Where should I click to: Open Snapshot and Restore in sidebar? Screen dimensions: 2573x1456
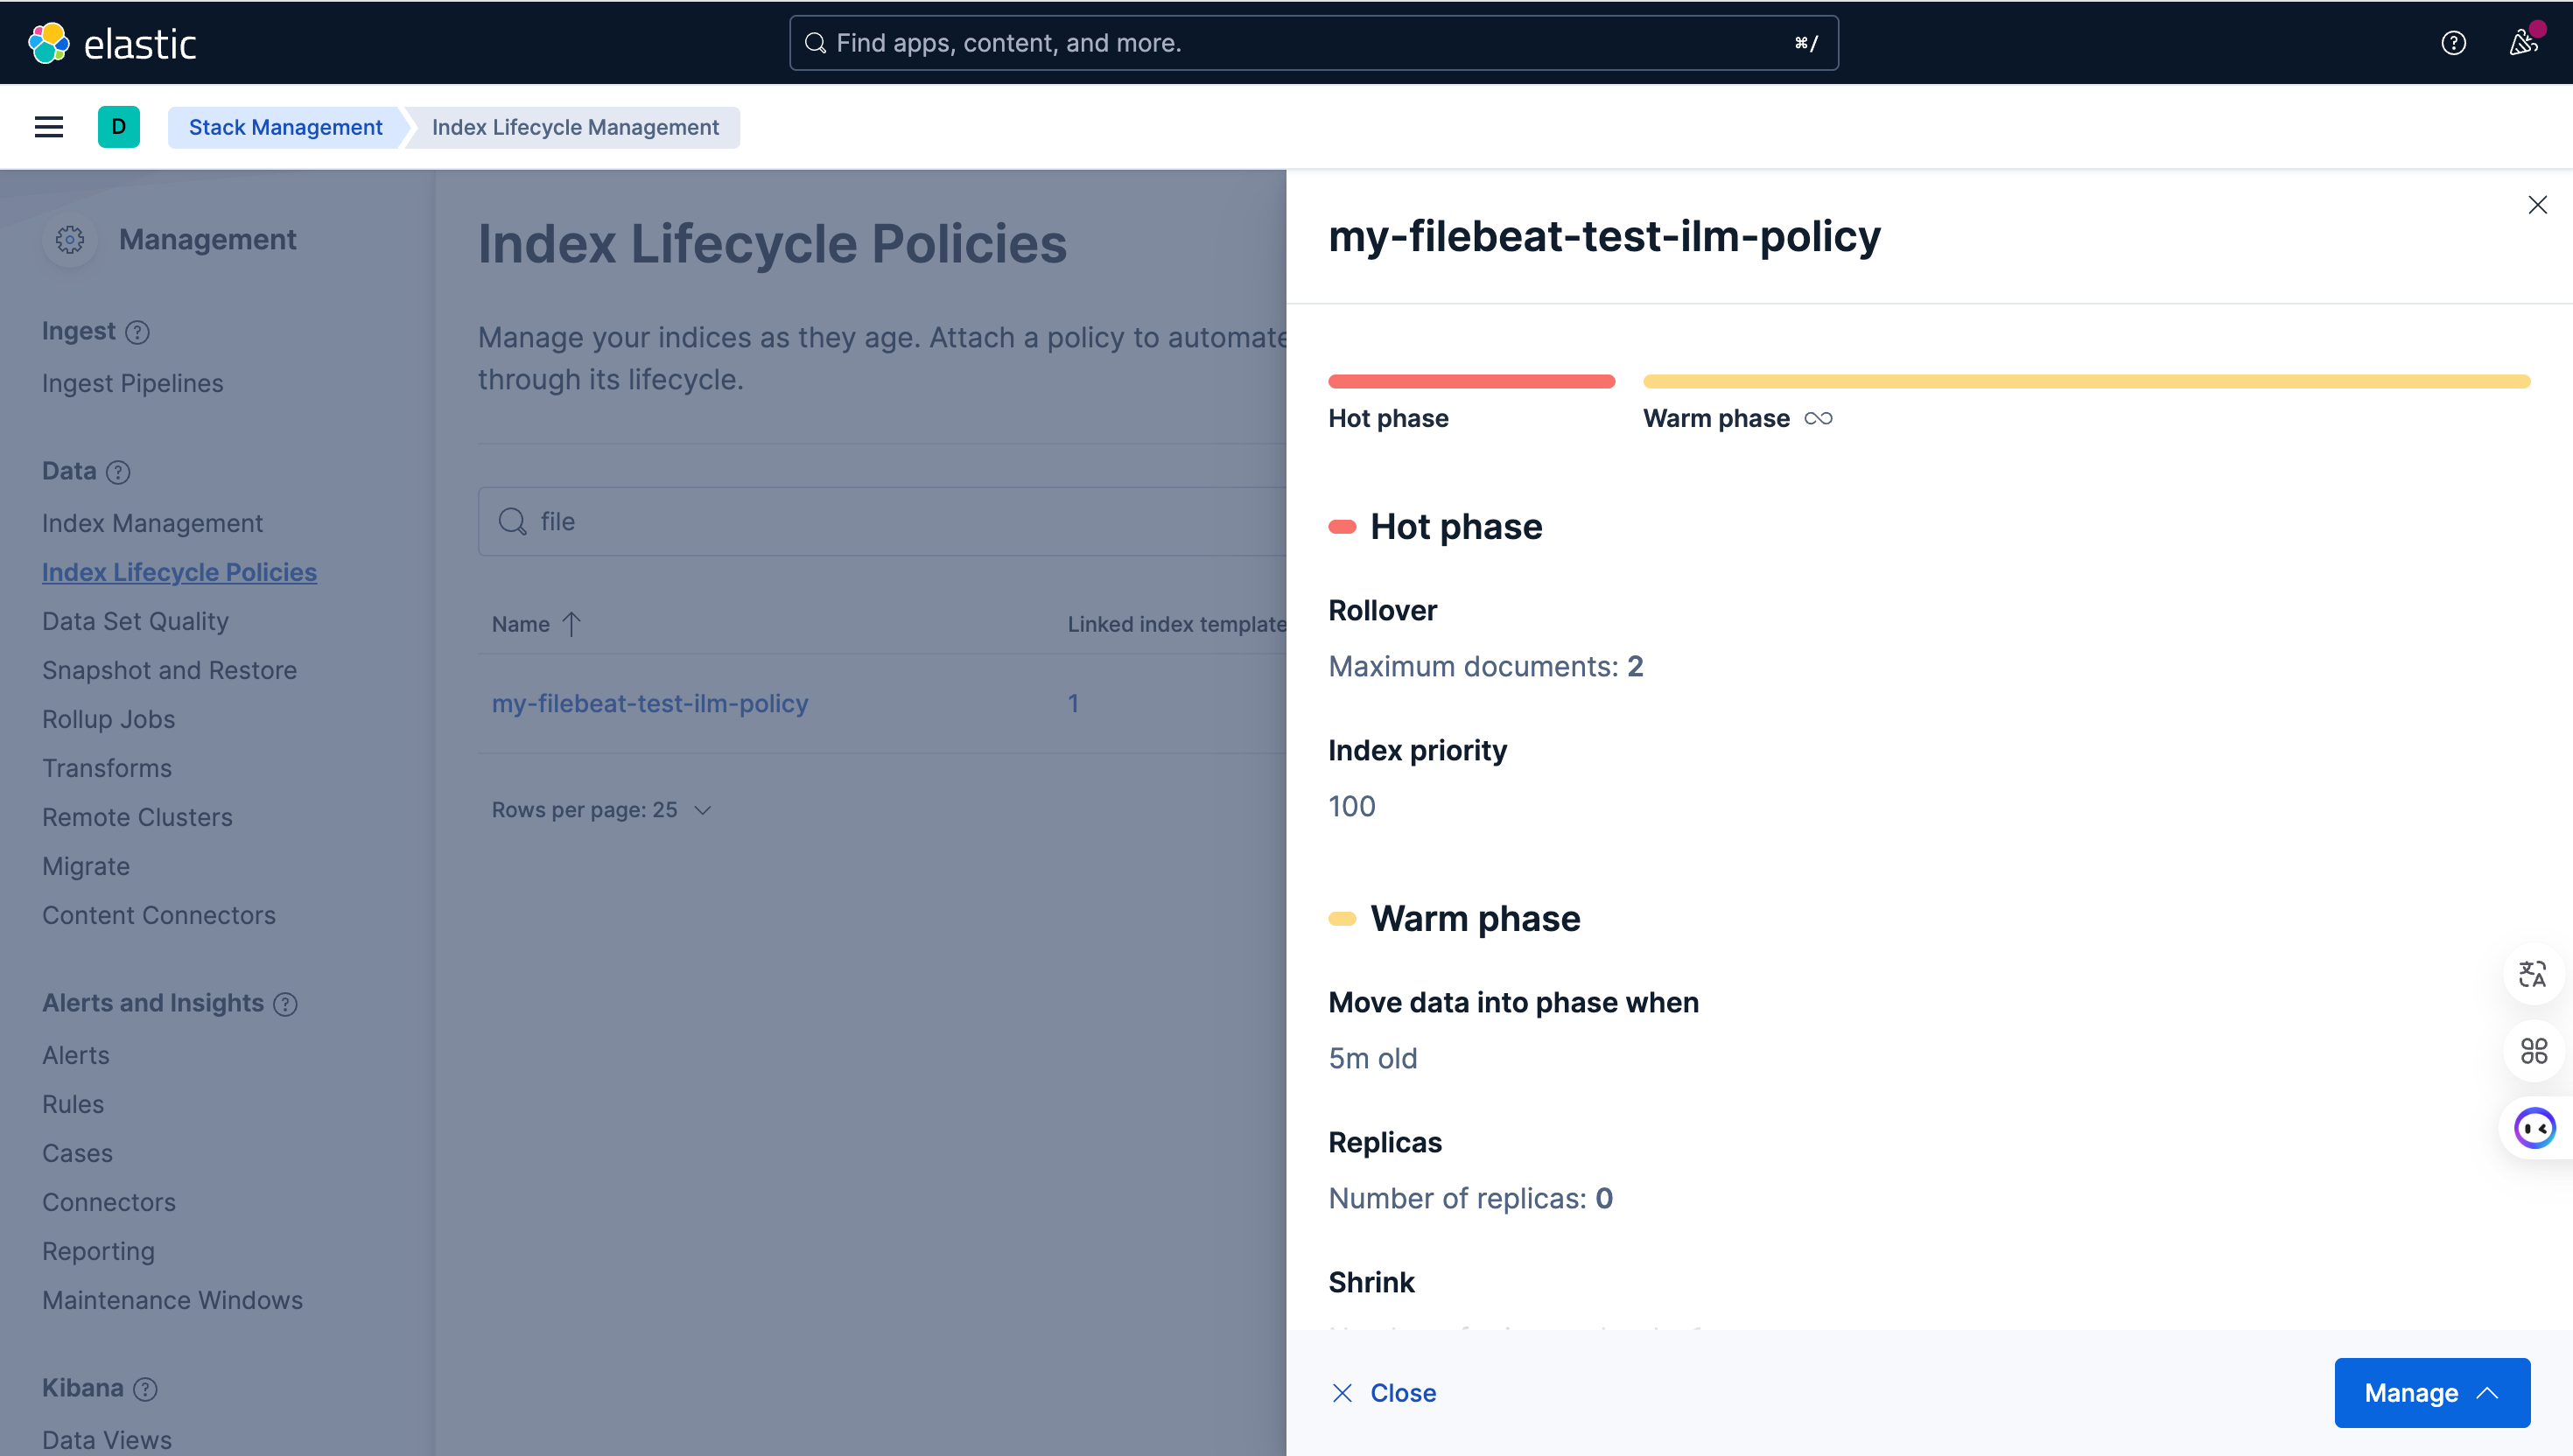click(x=169, y=670)
